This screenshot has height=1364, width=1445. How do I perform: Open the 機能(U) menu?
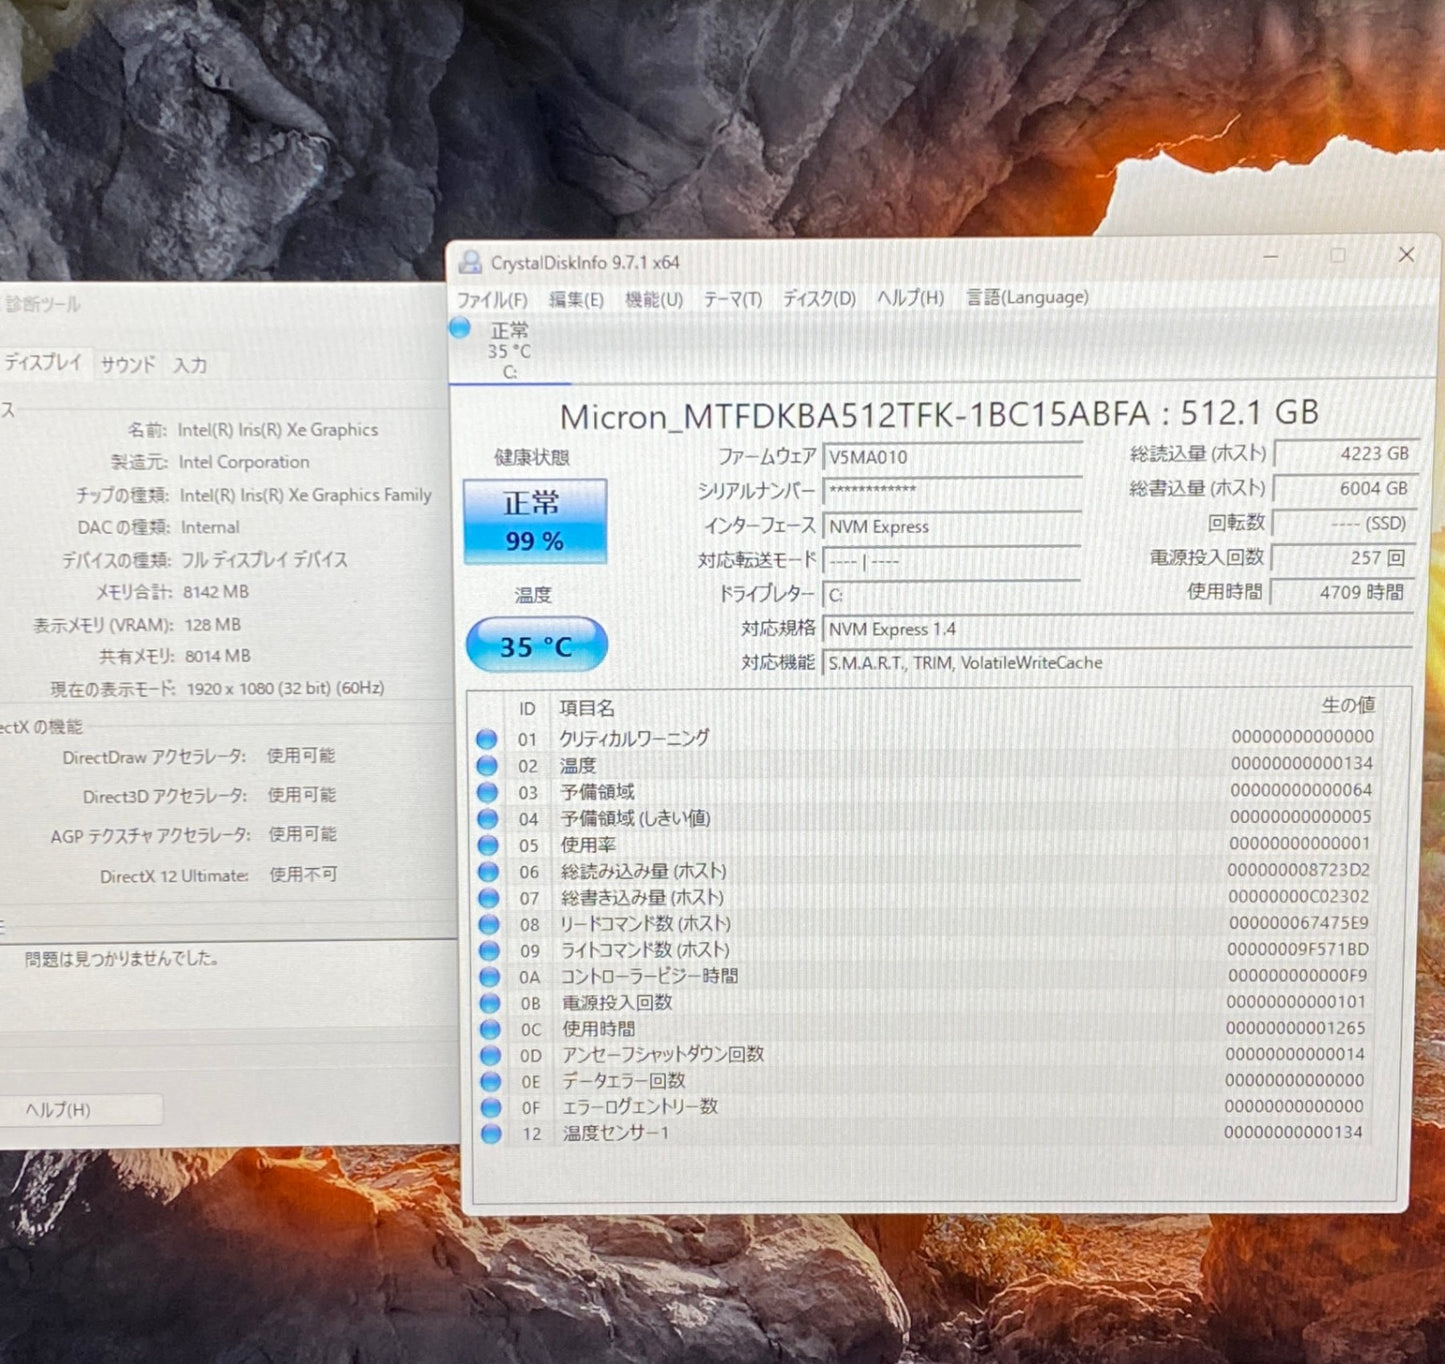coord(653,300)
